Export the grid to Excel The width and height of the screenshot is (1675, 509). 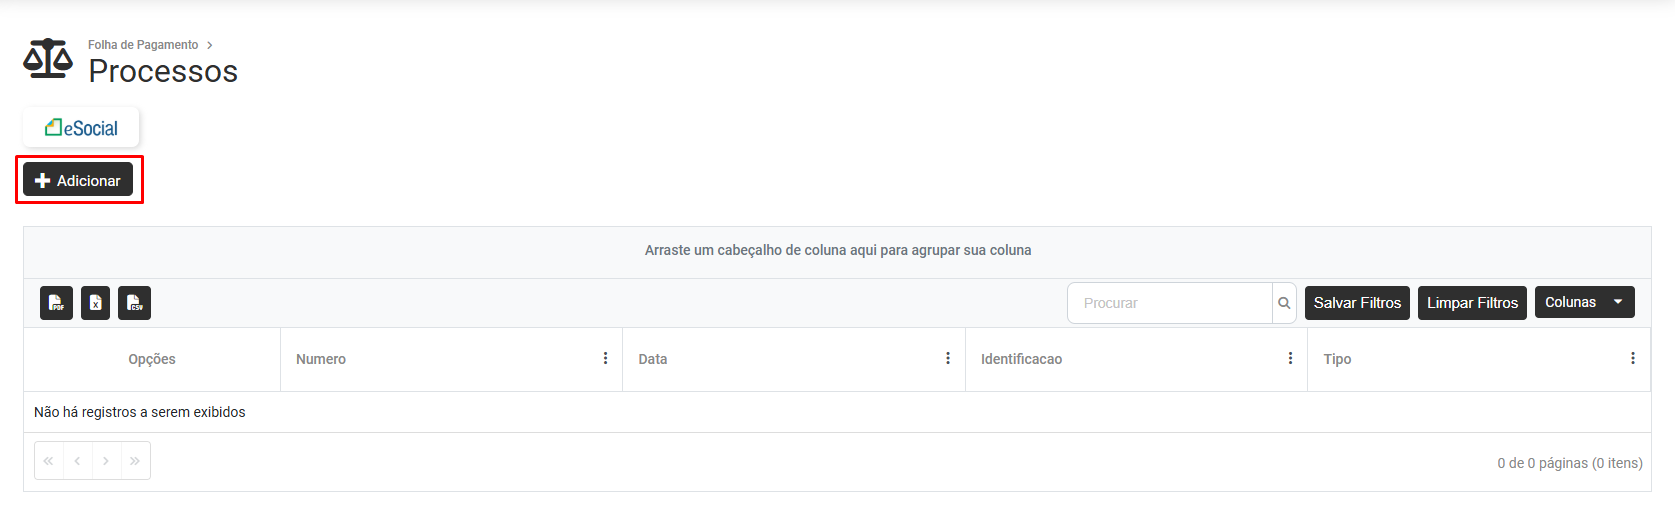pyautogui.click(x=96, y=303)
